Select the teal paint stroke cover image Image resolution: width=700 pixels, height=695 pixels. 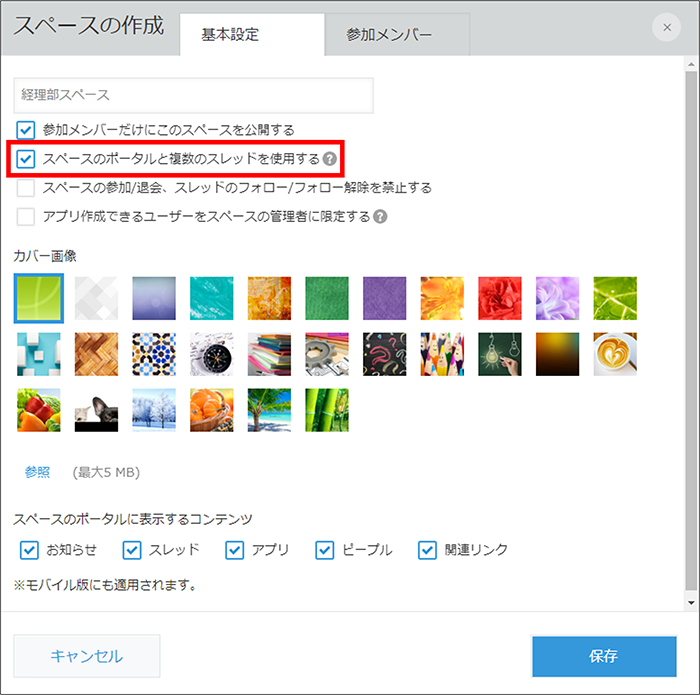212,298
